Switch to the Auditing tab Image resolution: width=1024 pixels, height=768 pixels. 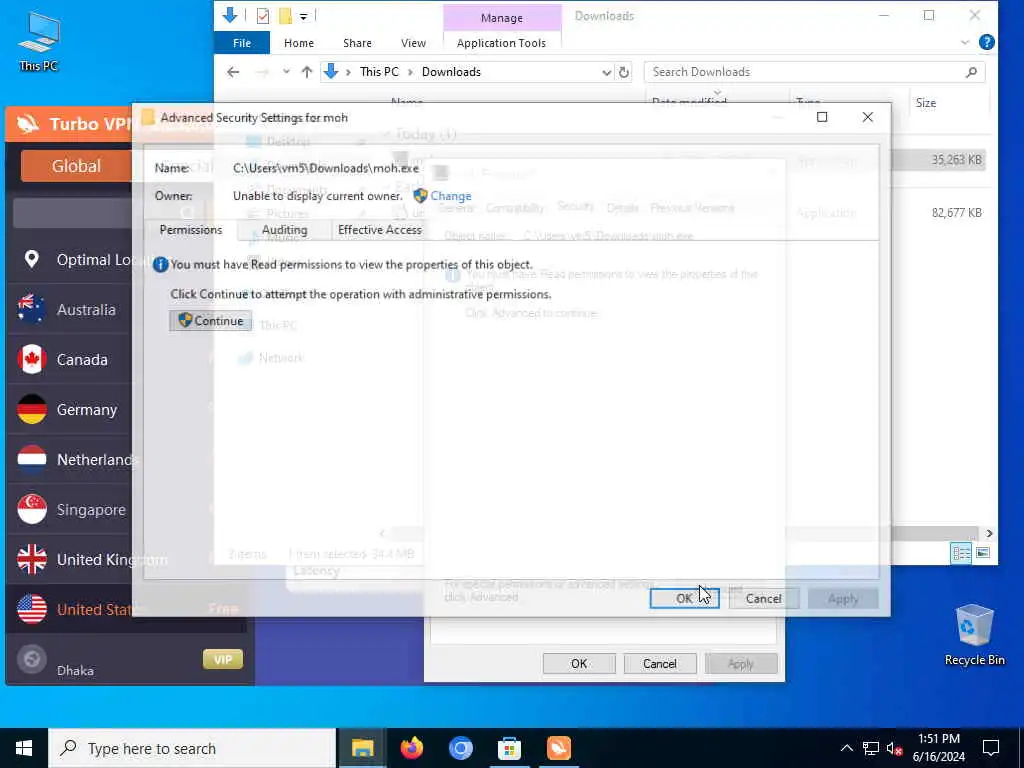coord(284,230)
